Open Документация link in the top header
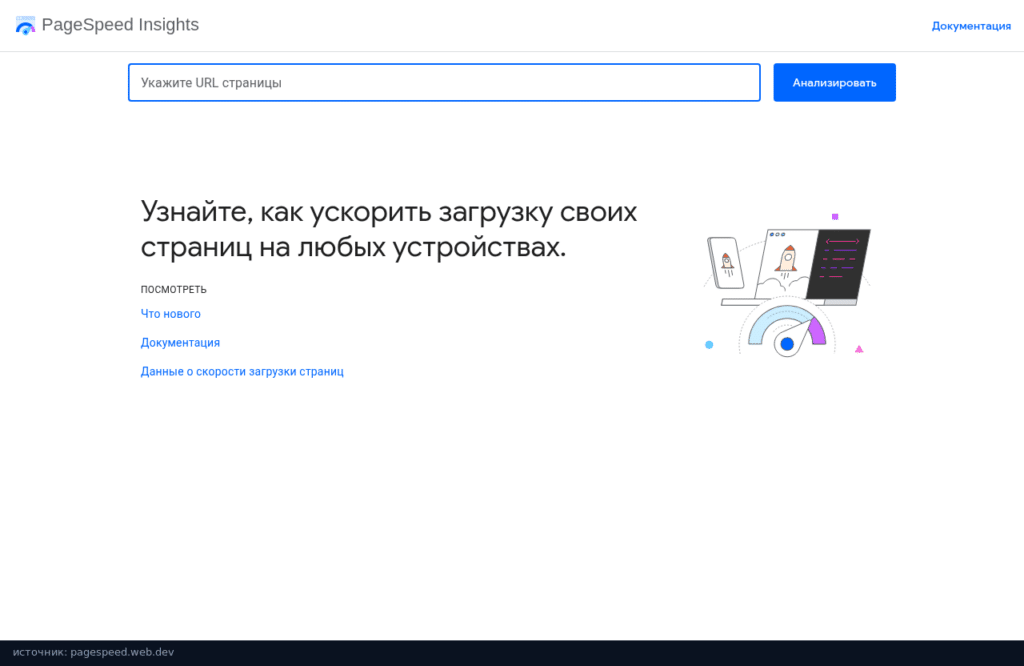The height and width of the screenshot is (666, 1024). pos(971,26)
